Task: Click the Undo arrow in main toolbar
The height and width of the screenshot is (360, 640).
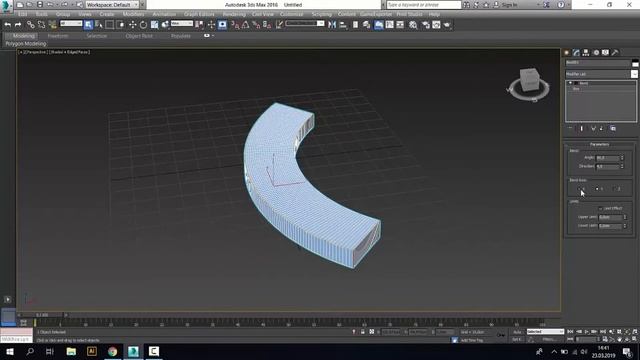Action: click(7, 25)
